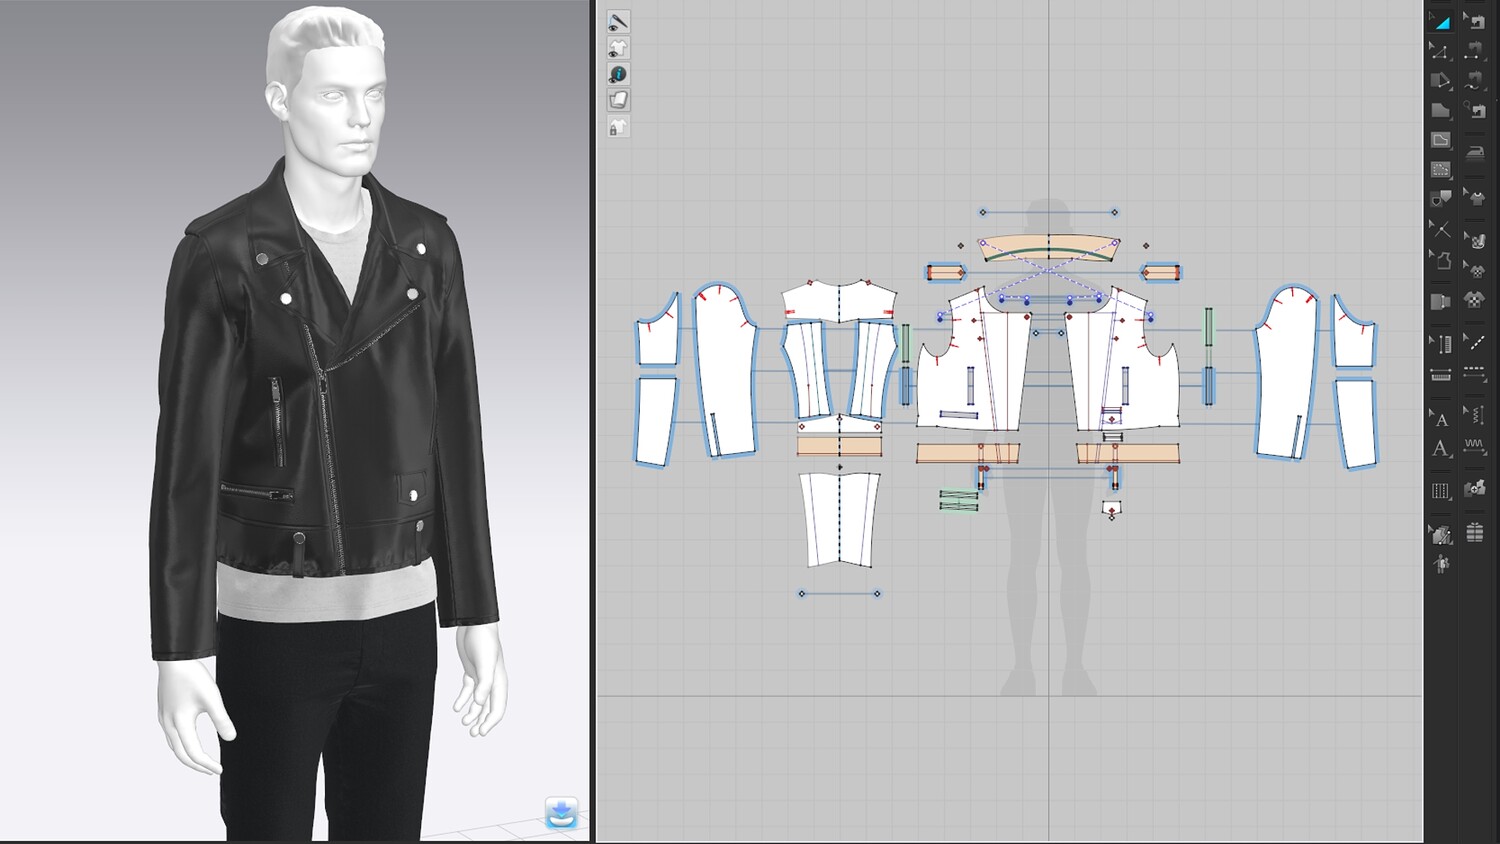The width and height of the screenshot is (1500, 844).
Task: Select the dashed Internal Rectangle tool
Action: [1440, 170]
